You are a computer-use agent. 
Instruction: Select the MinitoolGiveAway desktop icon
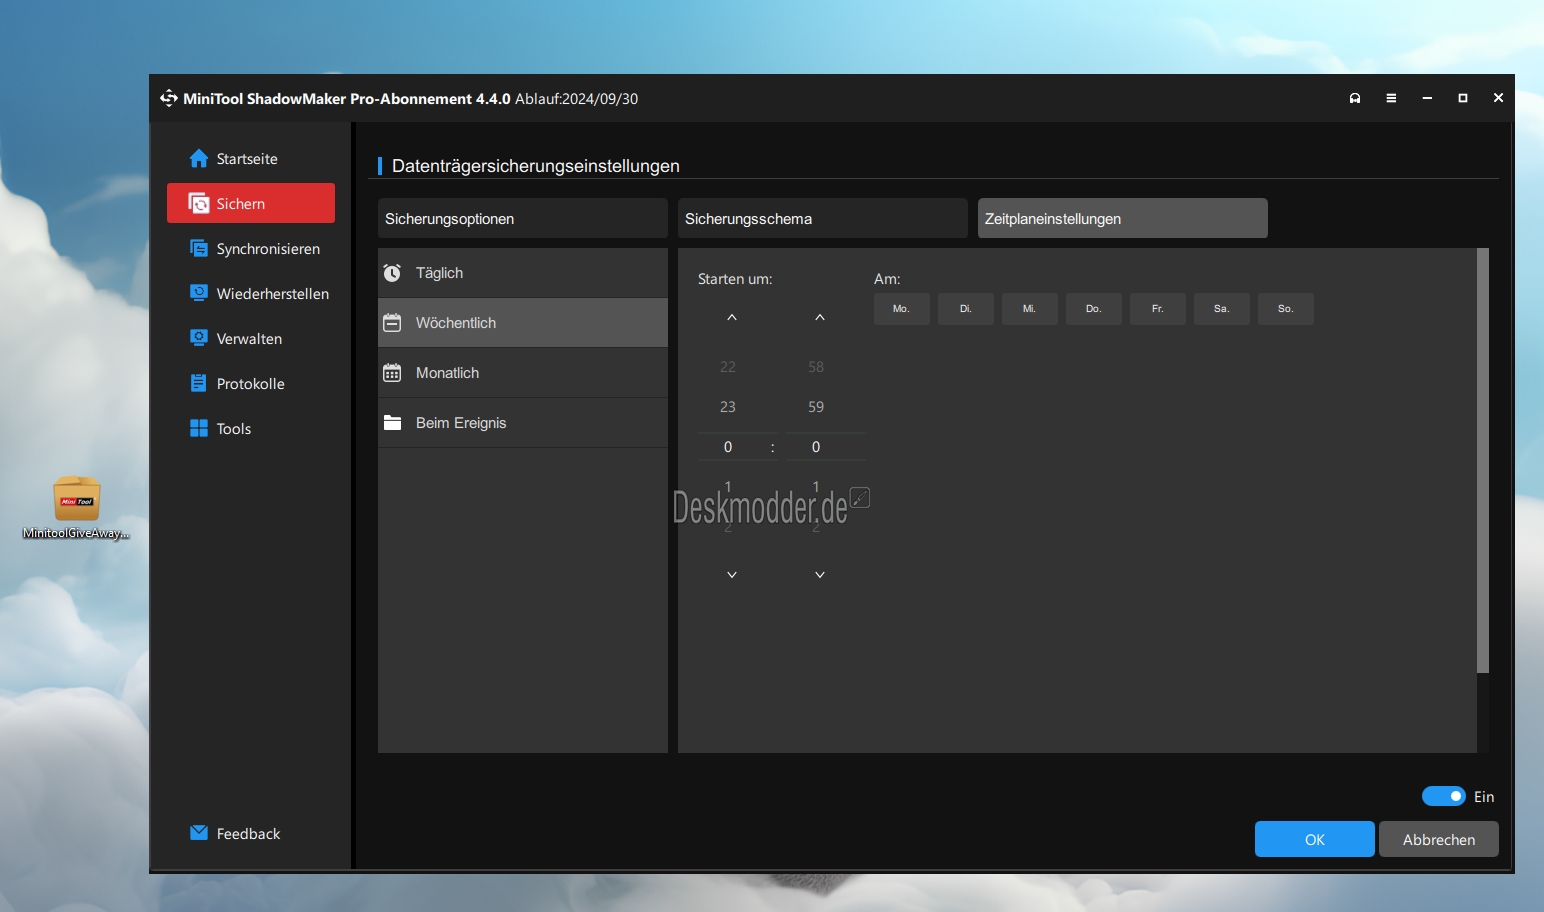[77, 508]
